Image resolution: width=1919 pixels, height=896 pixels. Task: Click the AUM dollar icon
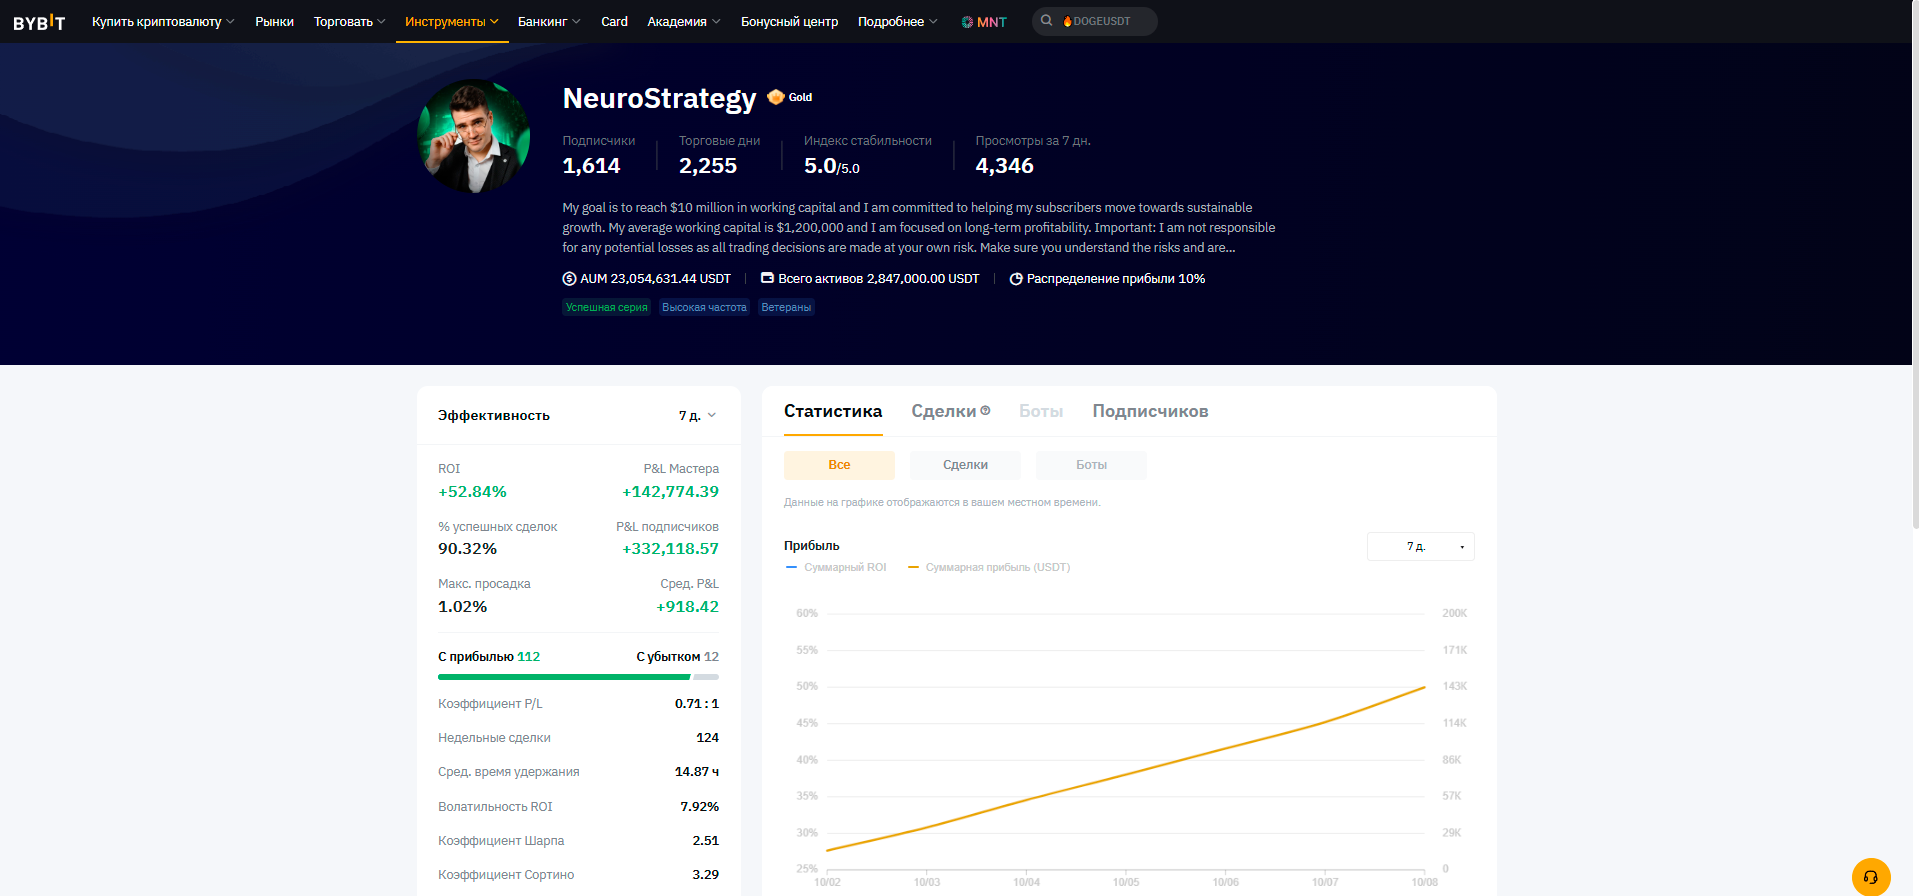pyautogui.click(x=569, y=279)
